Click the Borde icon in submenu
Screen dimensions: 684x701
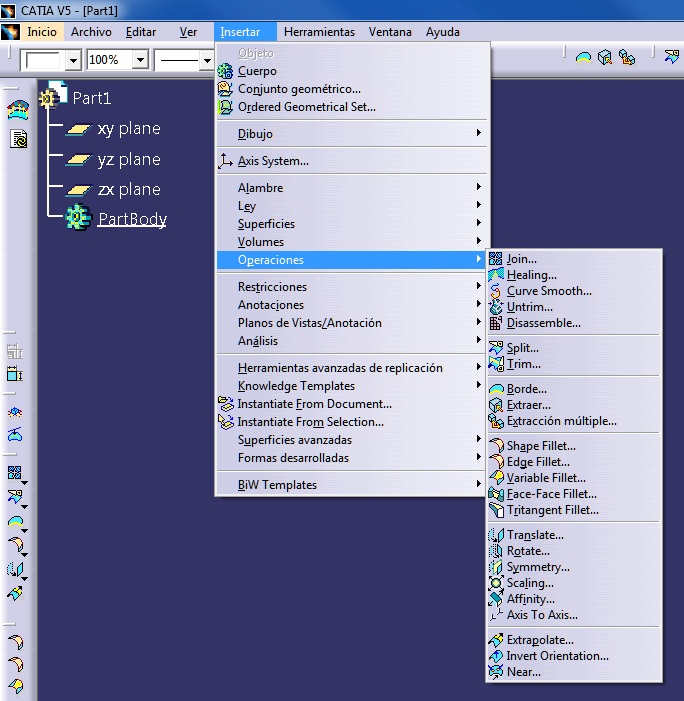pos(495,389)
